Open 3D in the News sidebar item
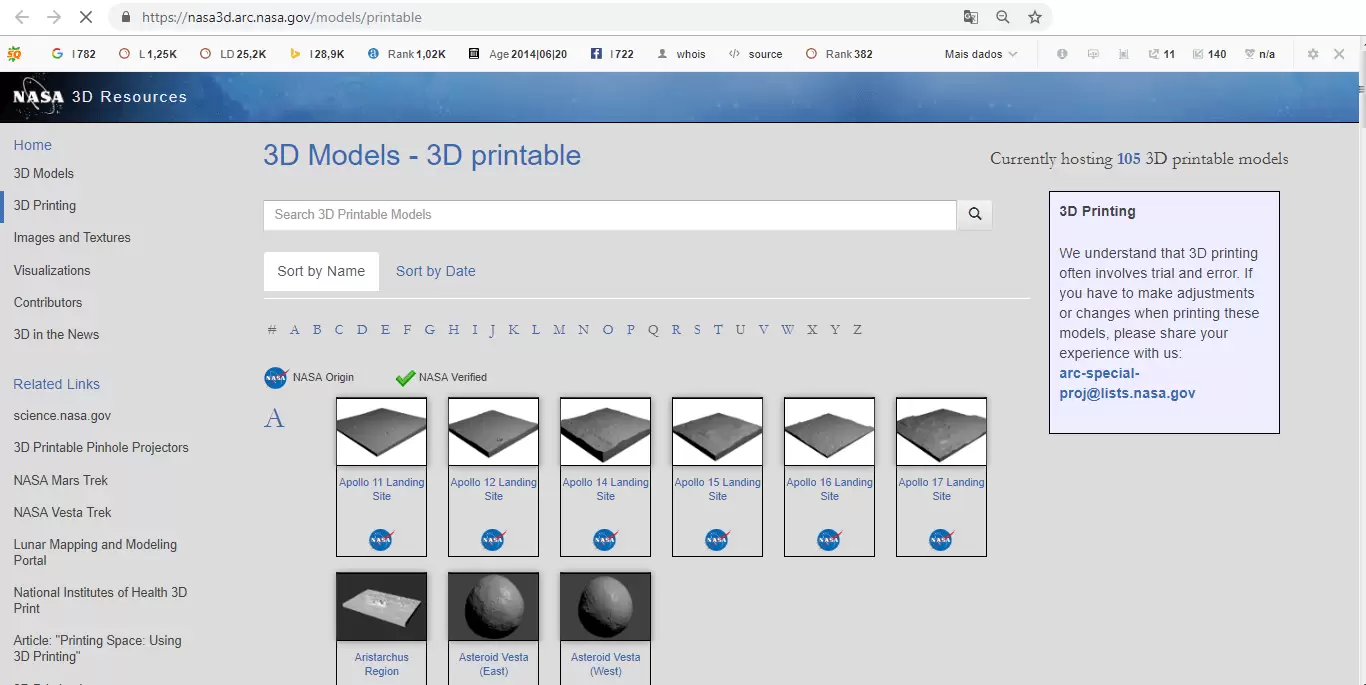The image size is (1366, 685). (56, 334)
